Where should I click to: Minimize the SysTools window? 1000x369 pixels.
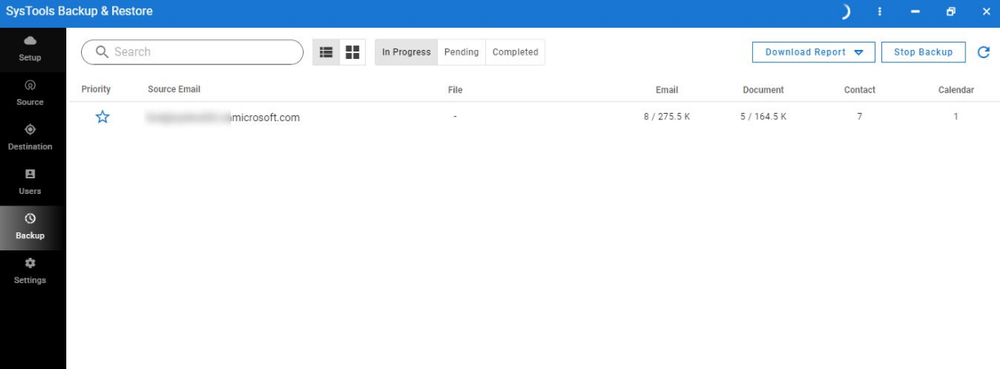[x=915, y=11]
